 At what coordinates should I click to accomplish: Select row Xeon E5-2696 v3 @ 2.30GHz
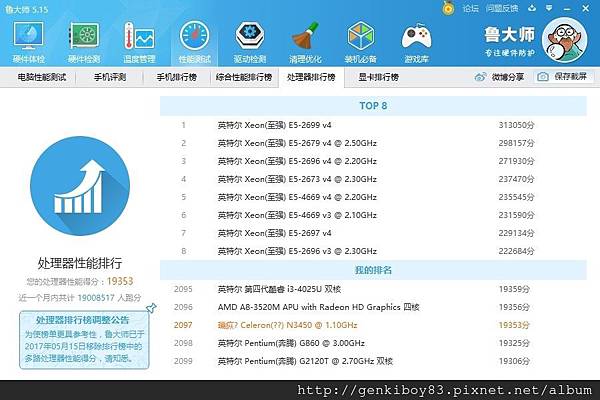[x=373, y=251]
